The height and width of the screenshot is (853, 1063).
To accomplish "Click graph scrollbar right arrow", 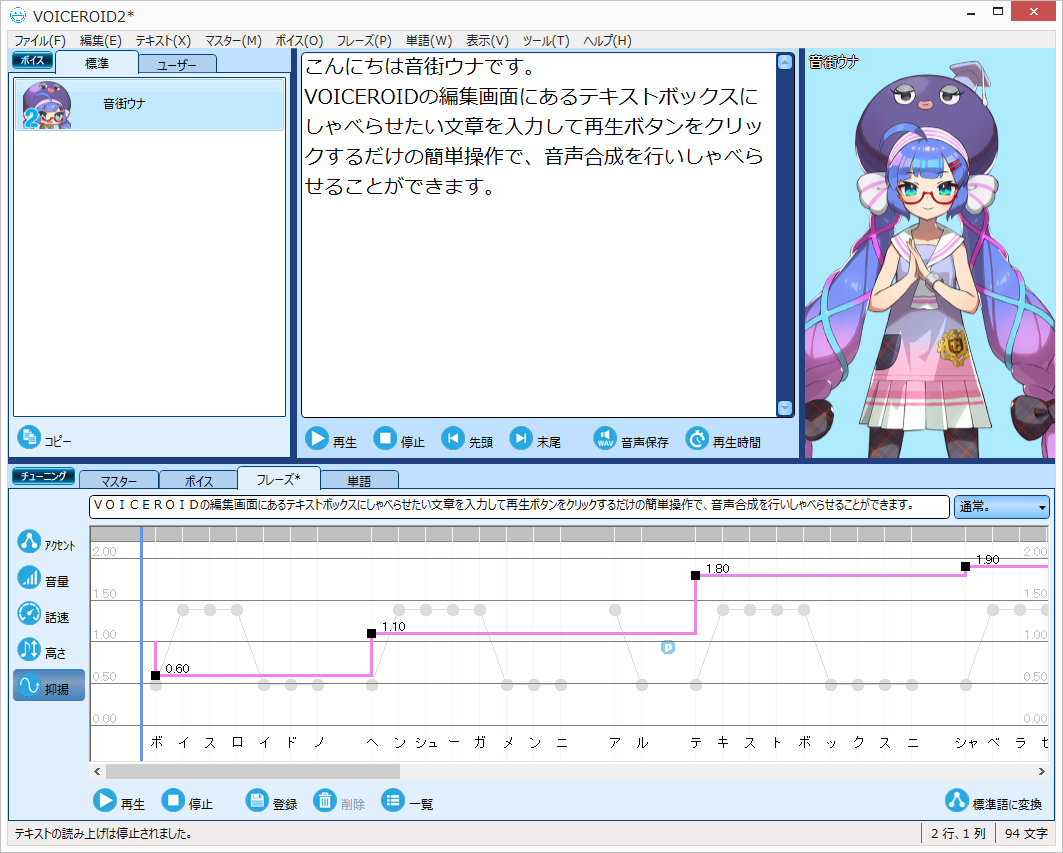I will 1041,772.
